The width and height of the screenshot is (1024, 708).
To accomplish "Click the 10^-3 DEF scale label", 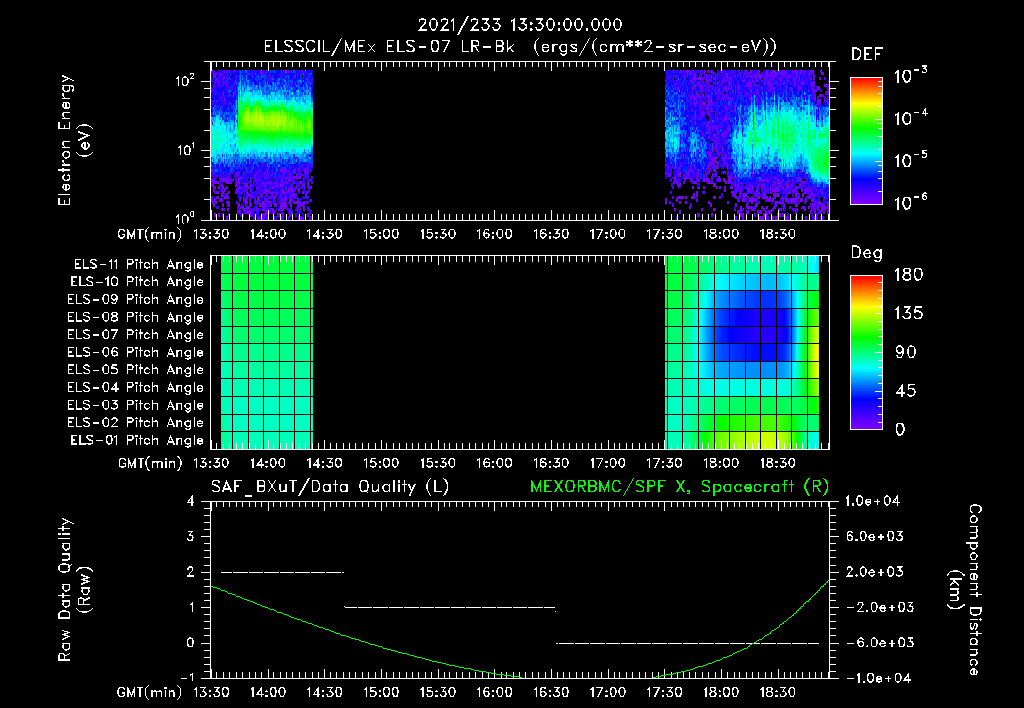I will tap(910, 76).
